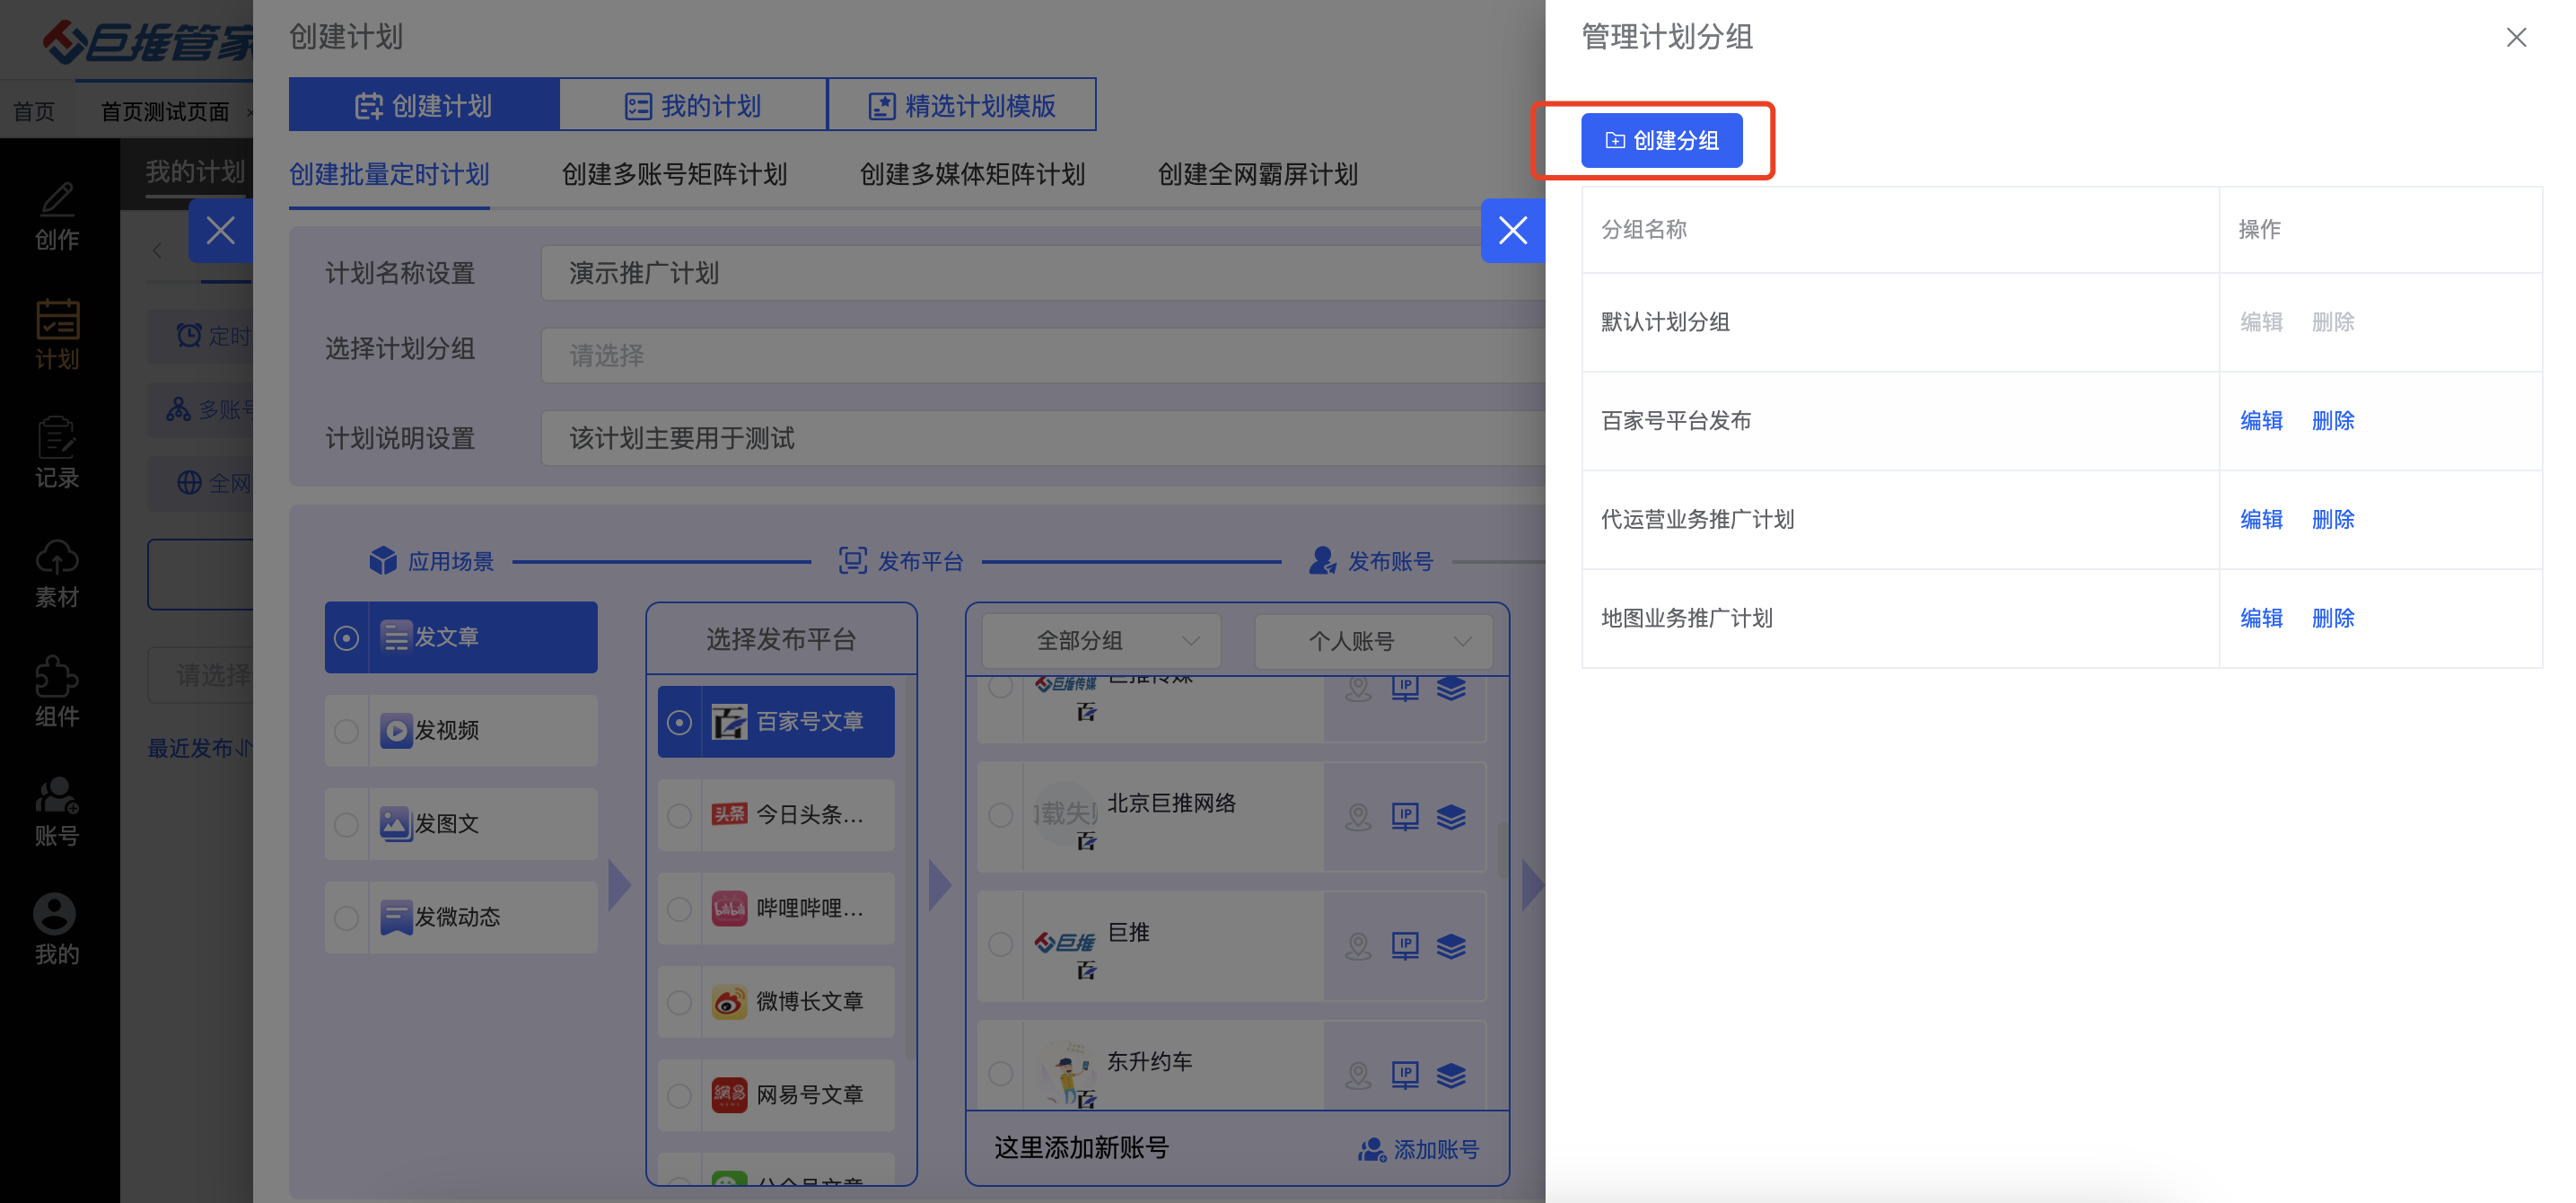Select the 发图文 radio option
The width and height of the screenshot is (2576, 1203).
click(346, 824)
